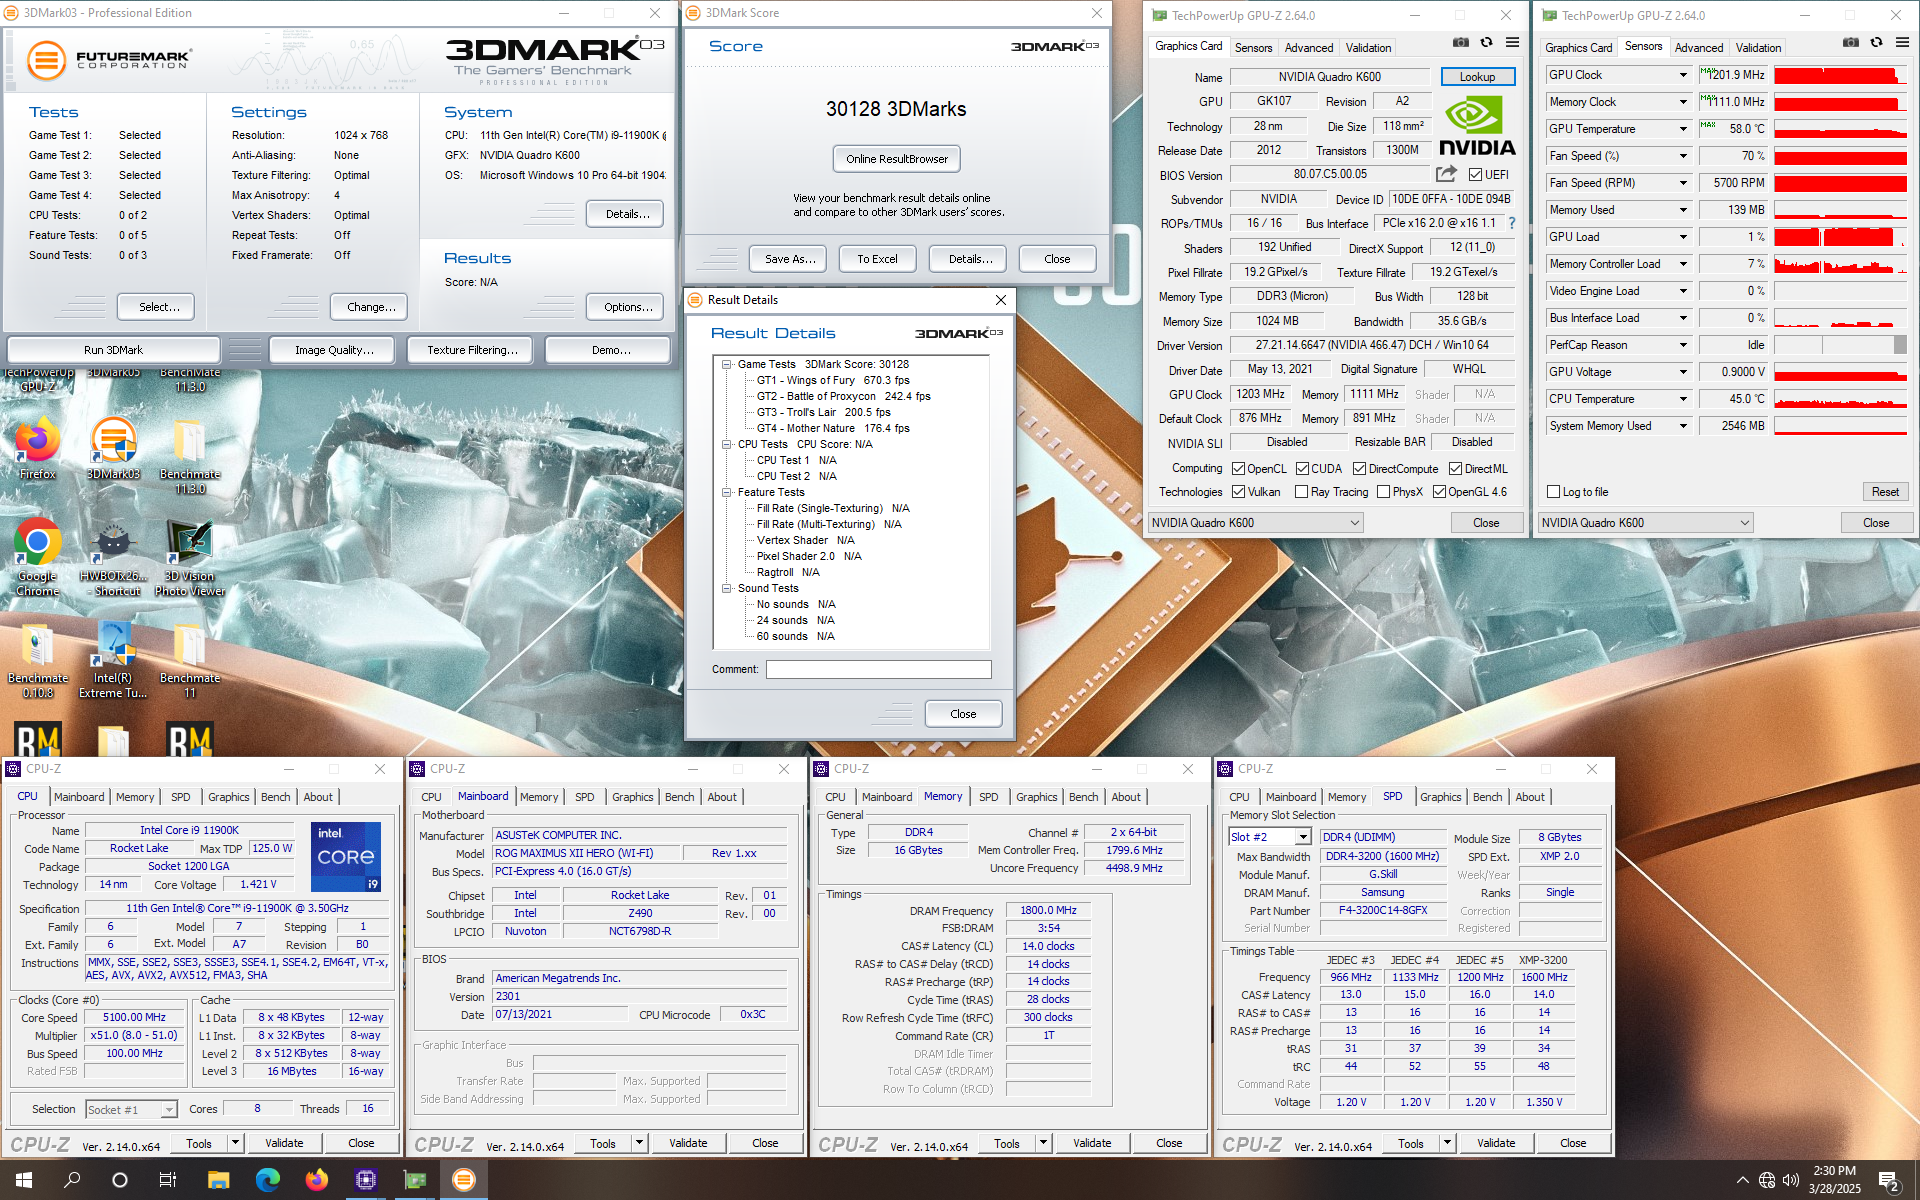Click volume icon in system tray
Image resolution: width=1920 pixels, height=1200 pixels.
click(1790, 1180)
